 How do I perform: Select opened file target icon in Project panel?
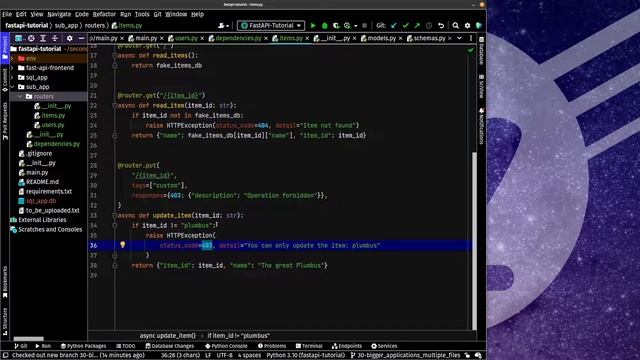(x=31, y=38)
